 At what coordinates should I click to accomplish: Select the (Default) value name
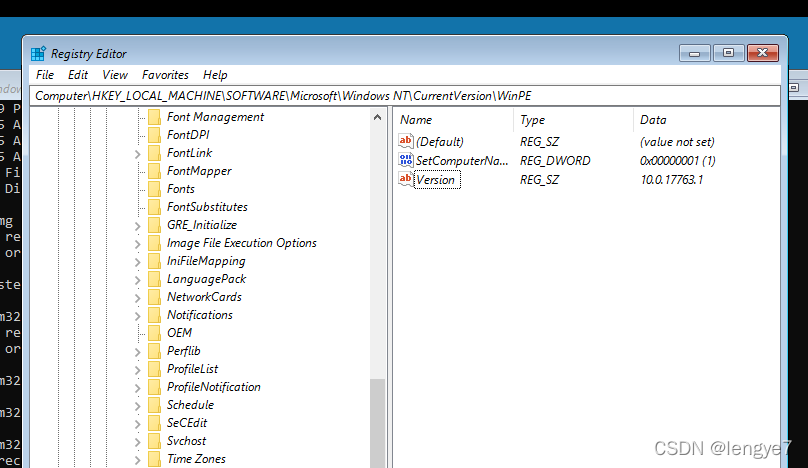[440, 142]
